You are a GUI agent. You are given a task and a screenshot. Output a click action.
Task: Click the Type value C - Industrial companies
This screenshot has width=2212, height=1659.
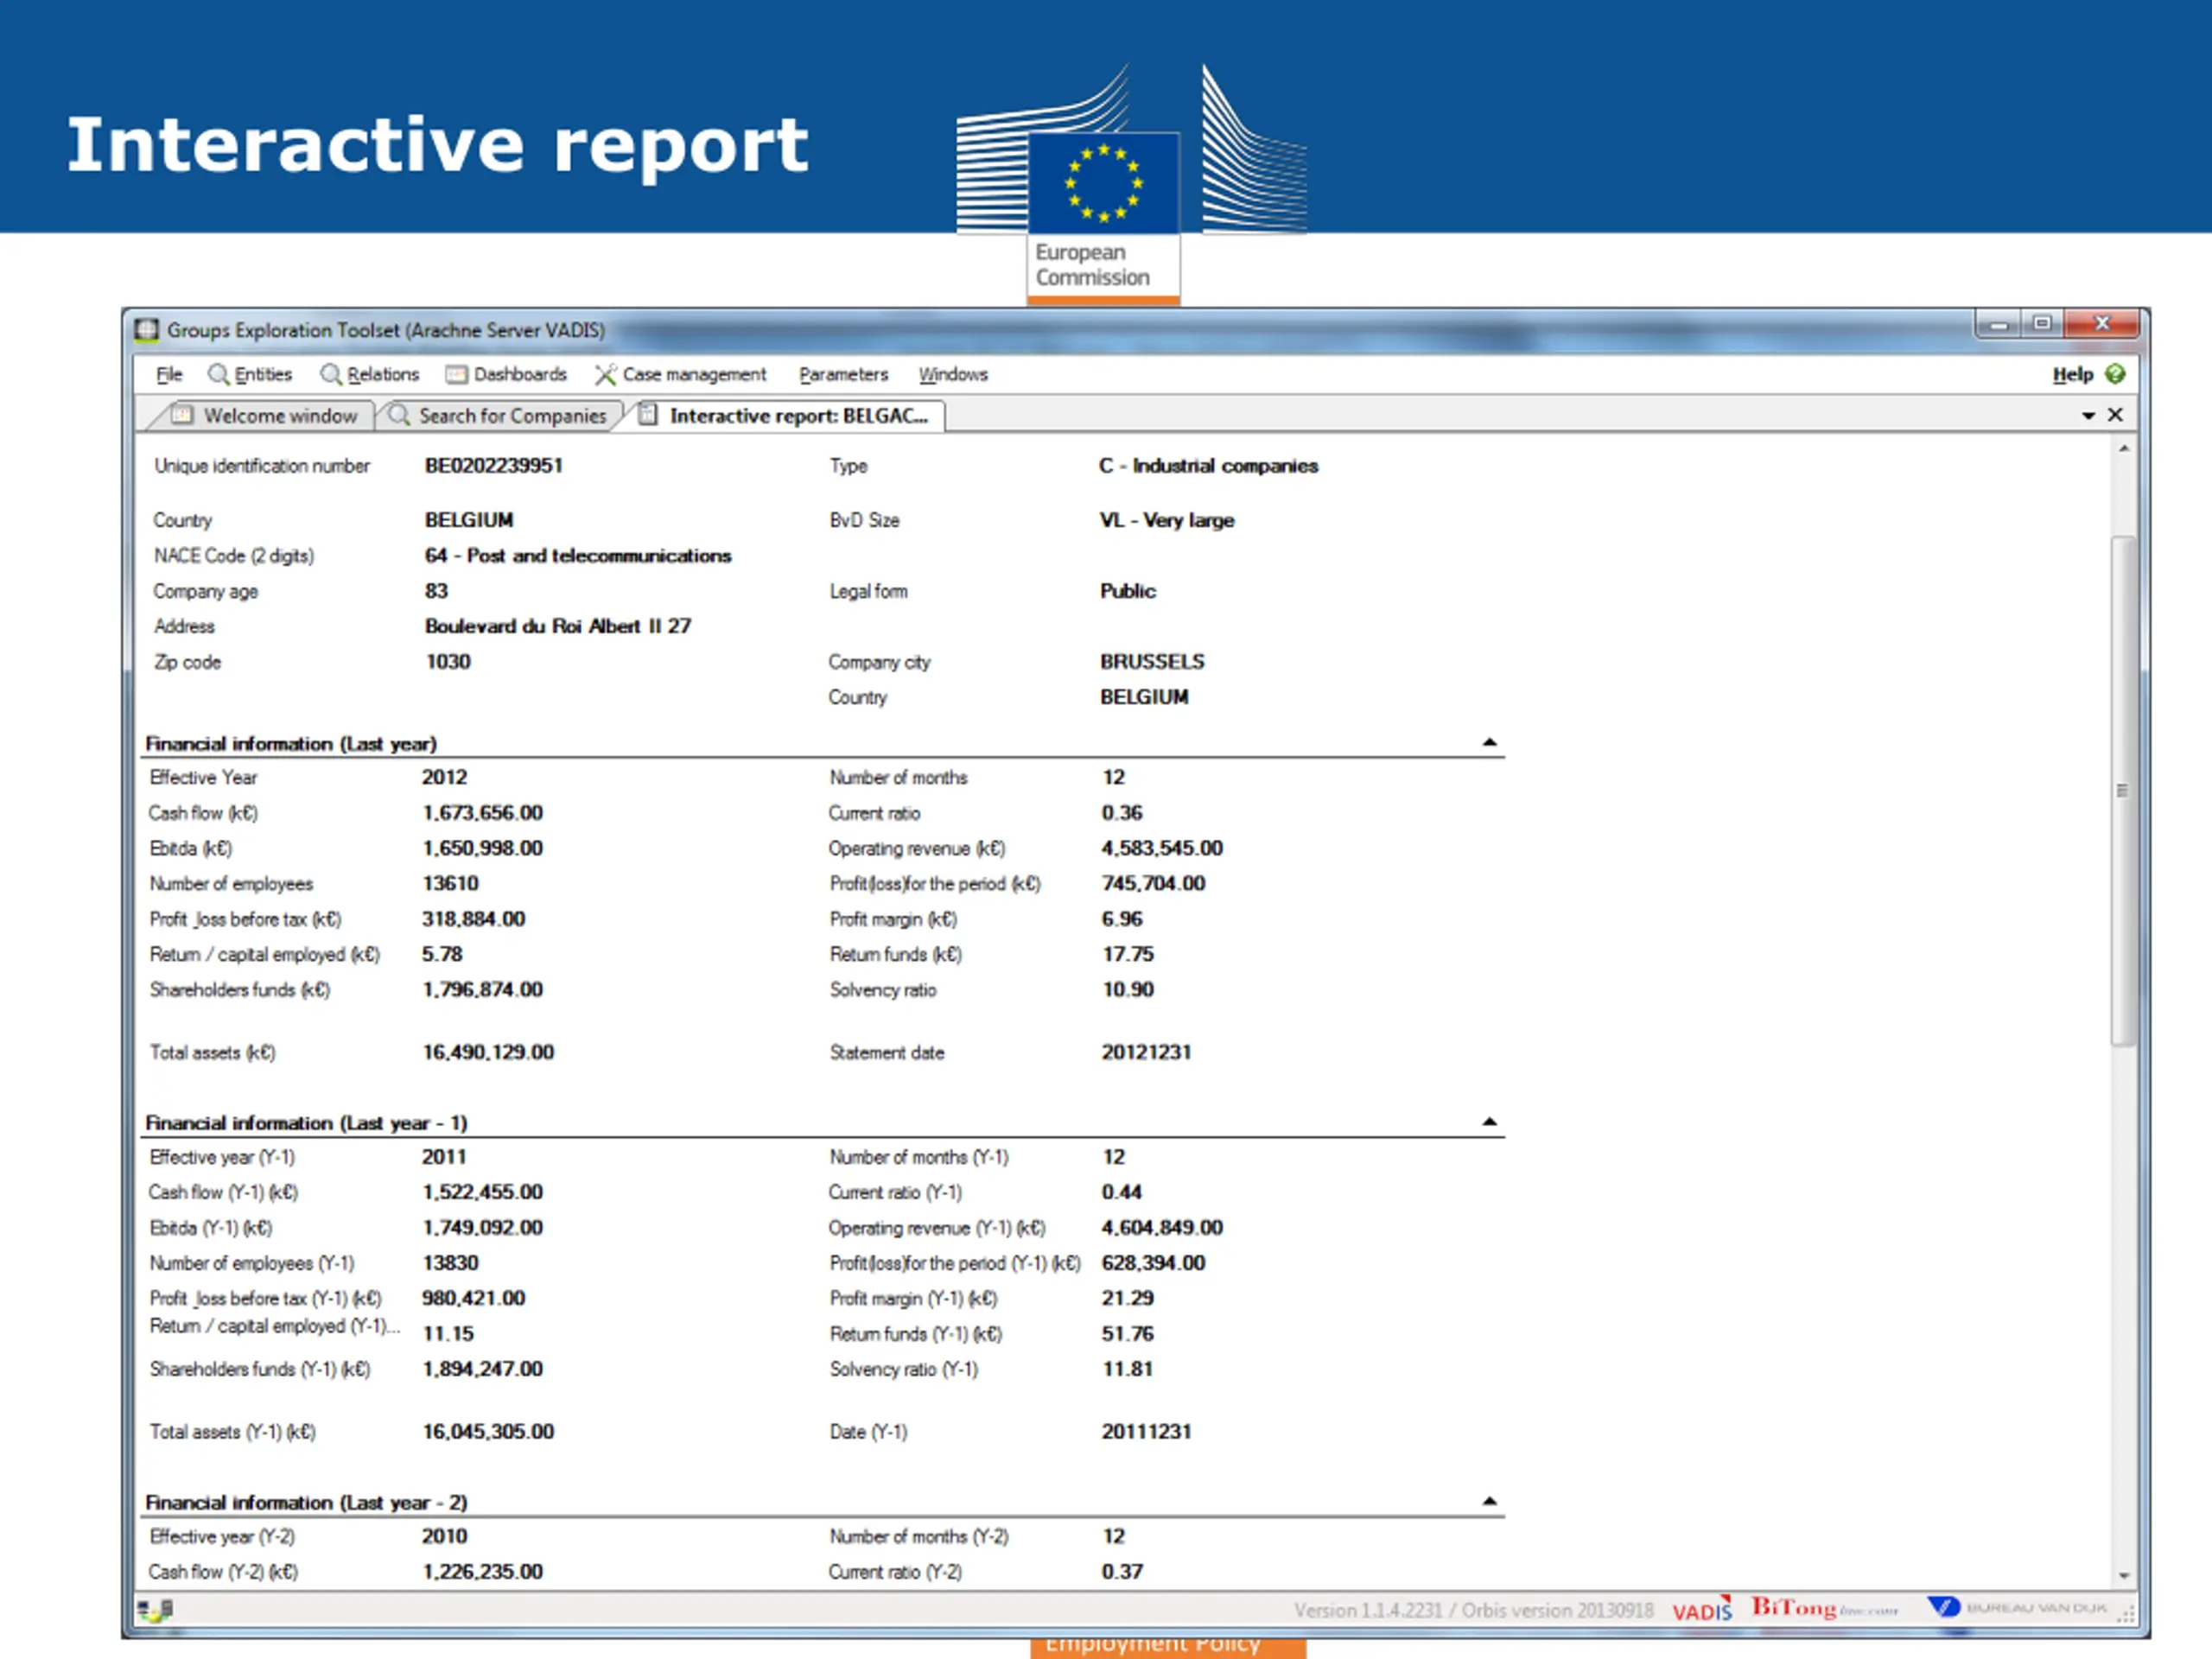[1208, 465]
